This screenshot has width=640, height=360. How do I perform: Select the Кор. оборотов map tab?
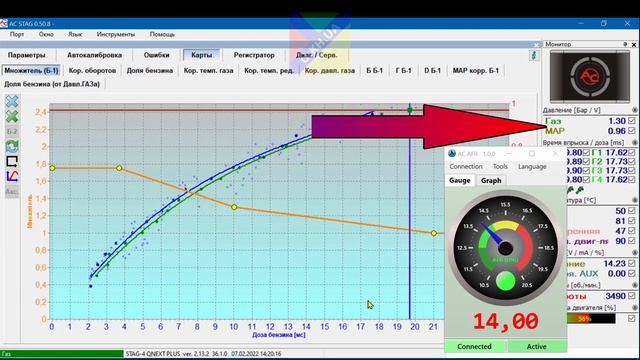point(92,71)
